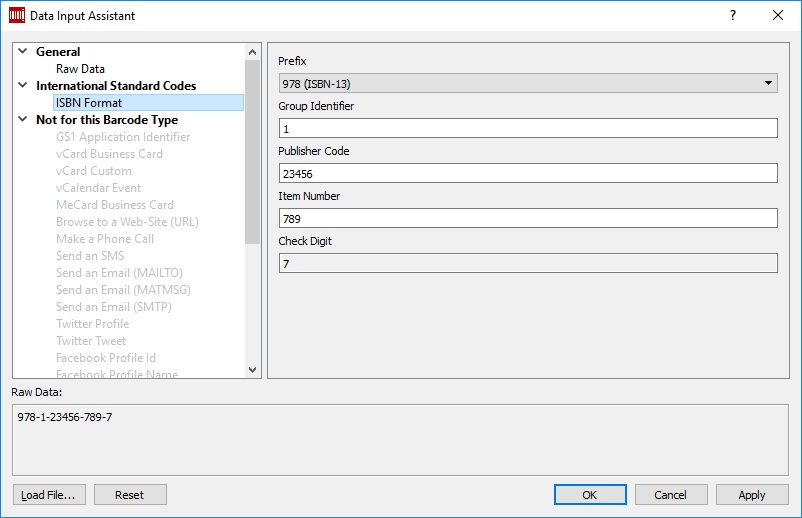This screenshot has height=518, width=802.
Task: Click the tree list scrollbar thumb
Action: tap(252, 152)
